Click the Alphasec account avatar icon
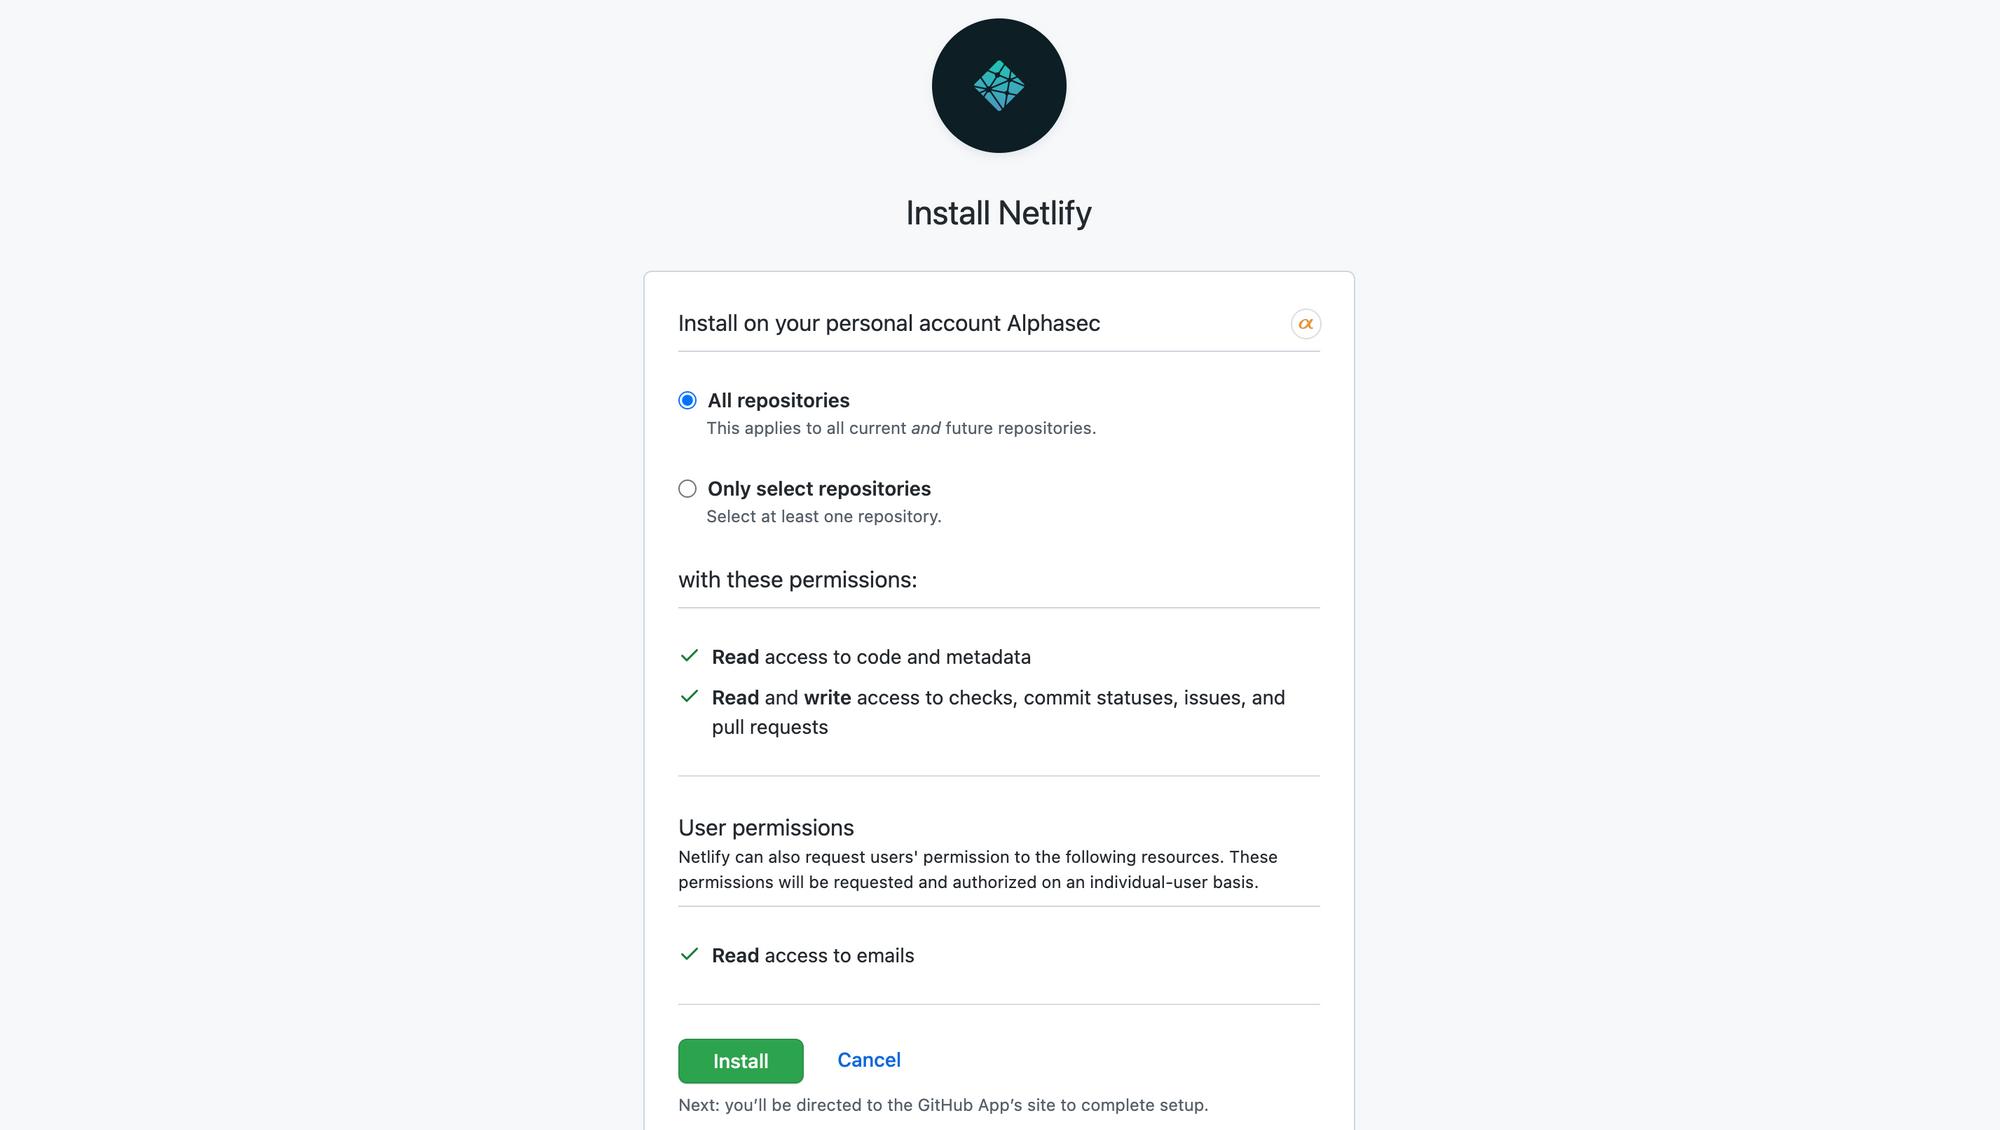Image resolution: width=2000 pixels, height=1130 pixels. 1305,323
